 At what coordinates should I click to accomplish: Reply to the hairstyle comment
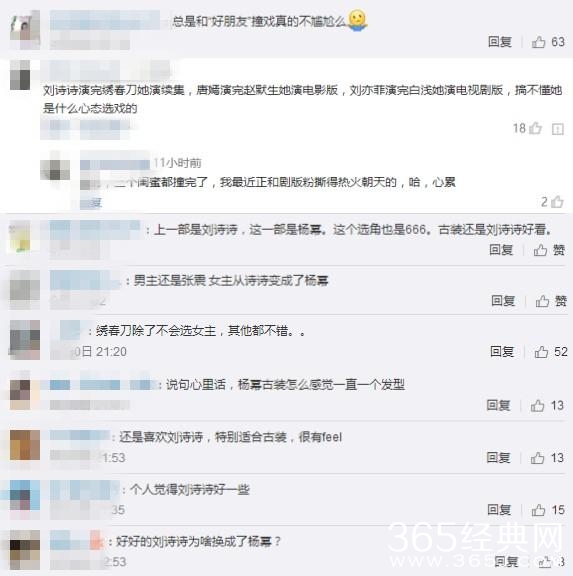pyautogui.click(x=498, y=406)
